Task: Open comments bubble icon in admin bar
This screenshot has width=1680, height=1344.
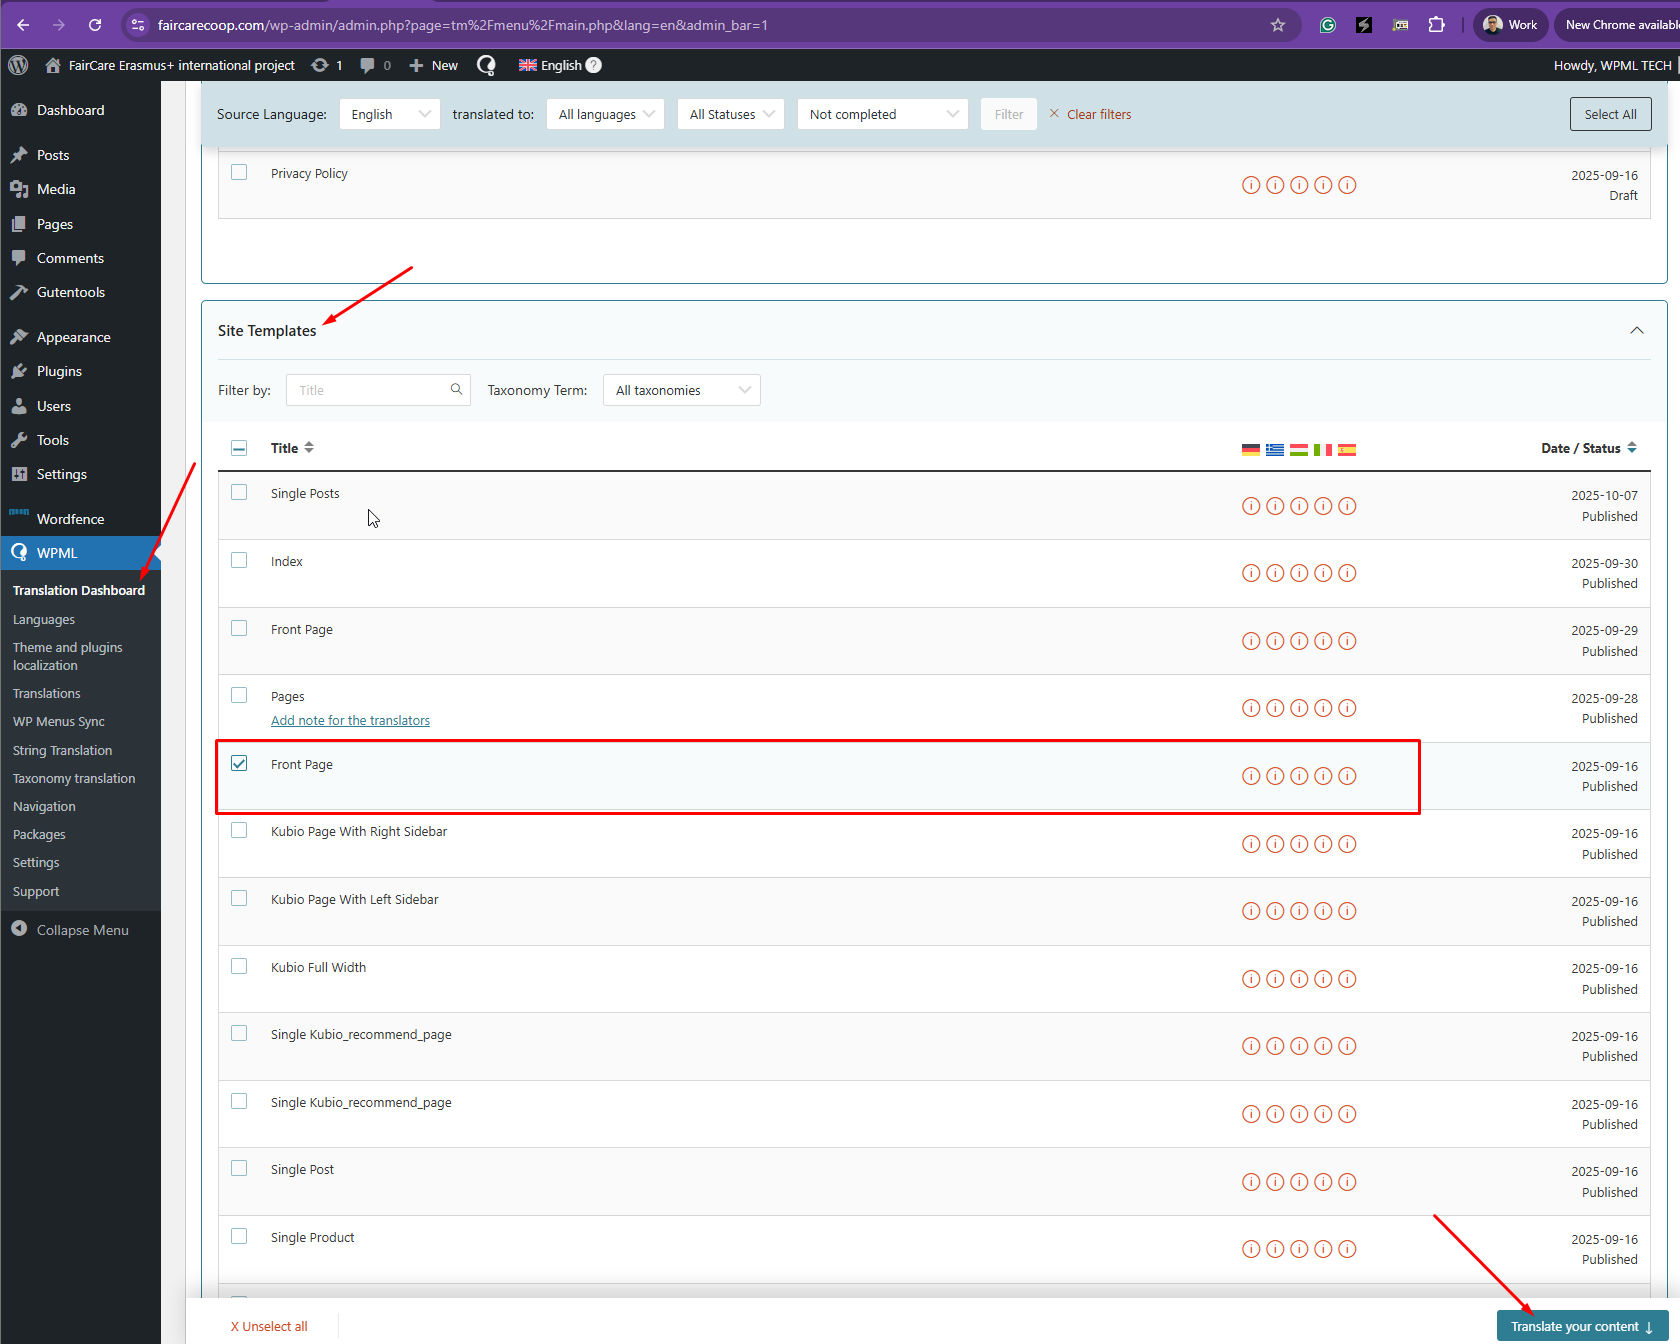Action: click(368, 65)
